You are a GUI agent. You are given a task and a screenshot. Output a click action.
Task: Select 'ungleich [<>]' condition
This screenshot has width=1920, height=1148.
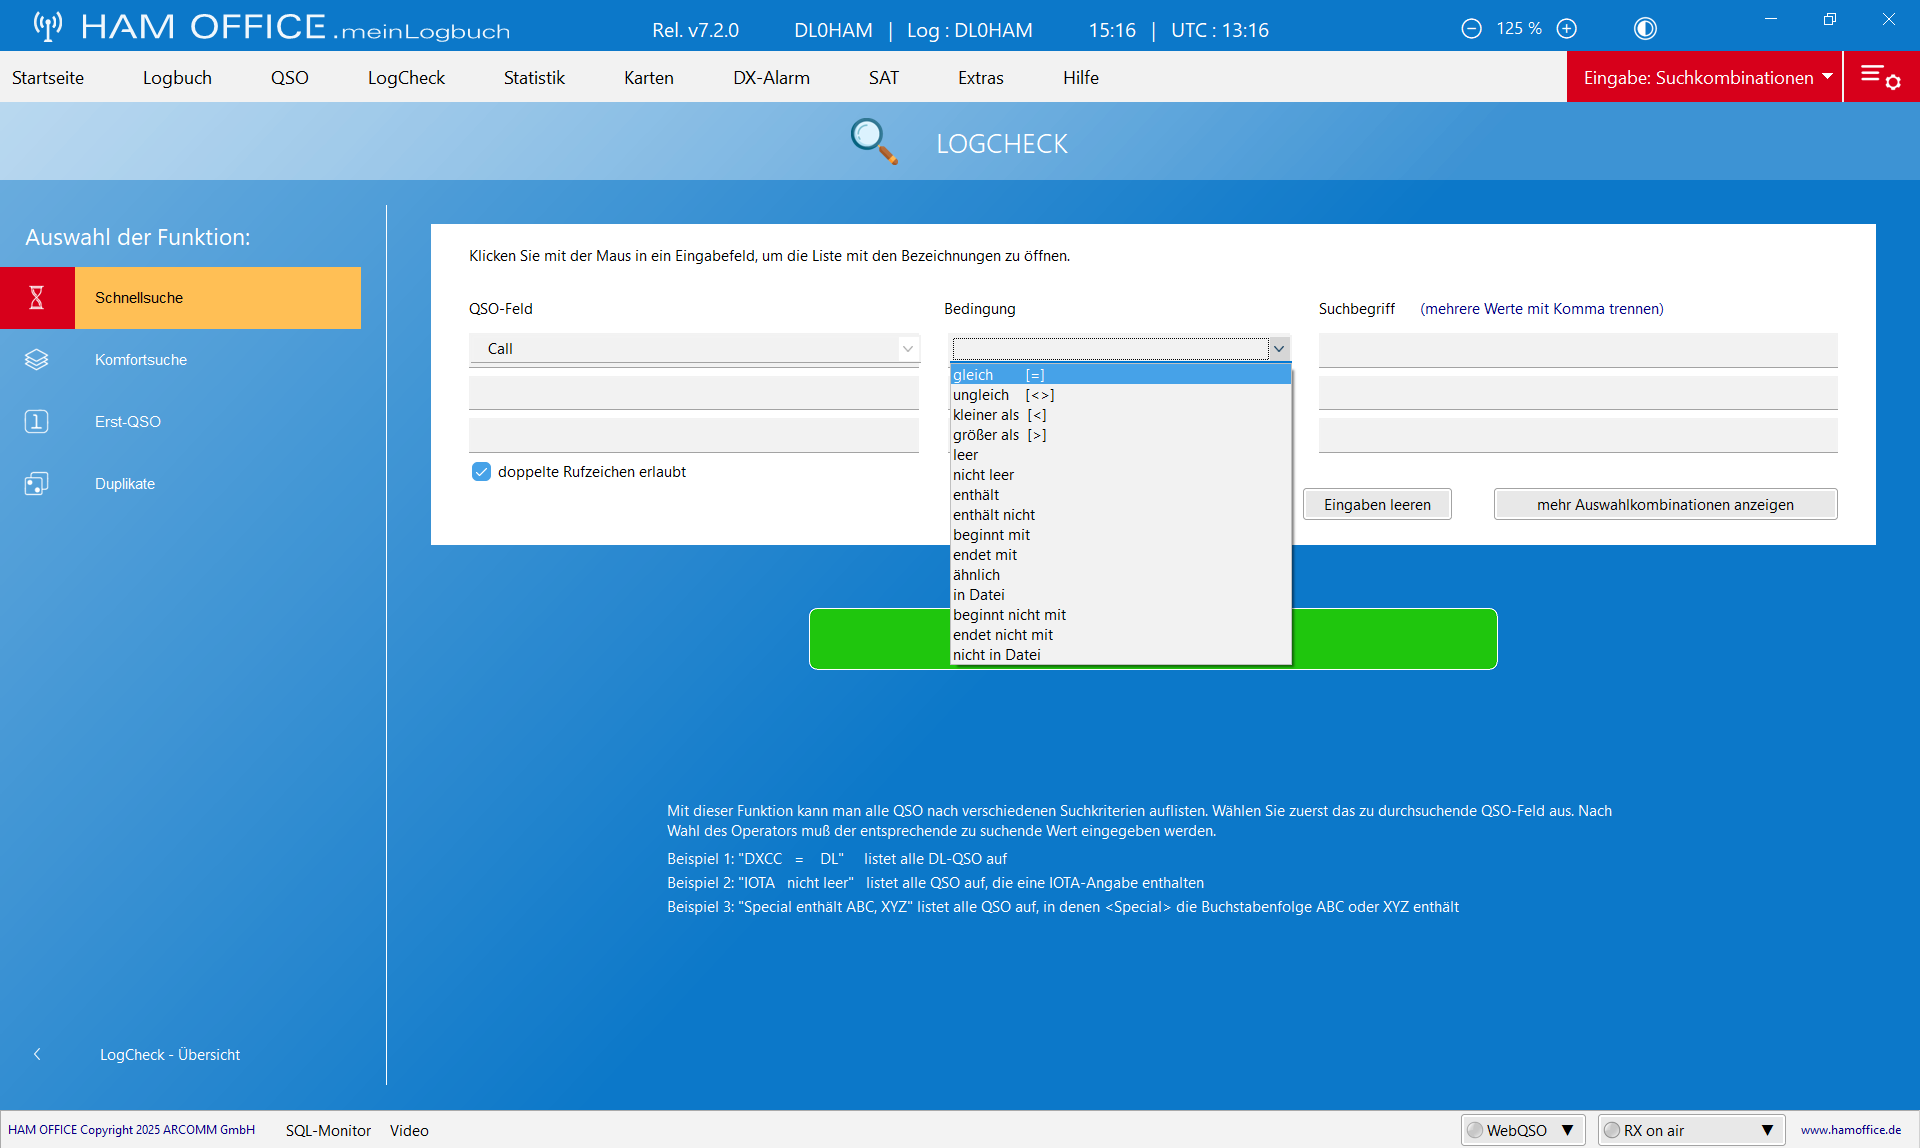1120,395
